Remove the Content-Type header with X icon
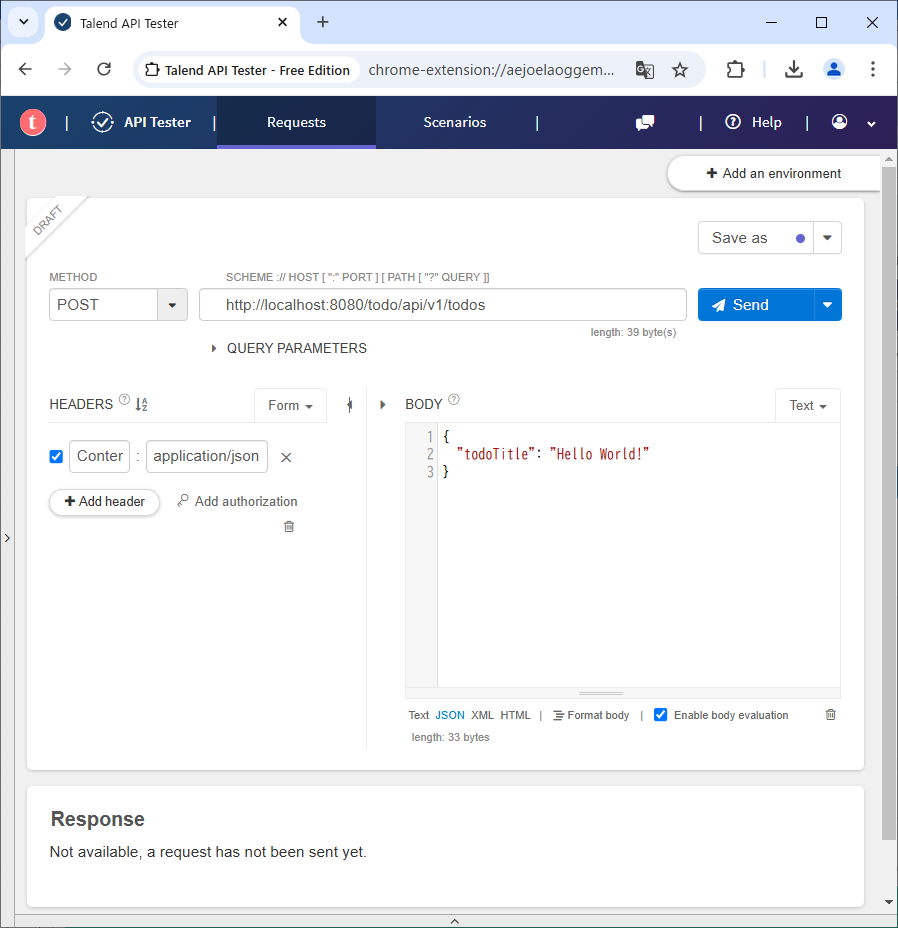The height and width of the screenshot is (928, 898). coord(286,457)
